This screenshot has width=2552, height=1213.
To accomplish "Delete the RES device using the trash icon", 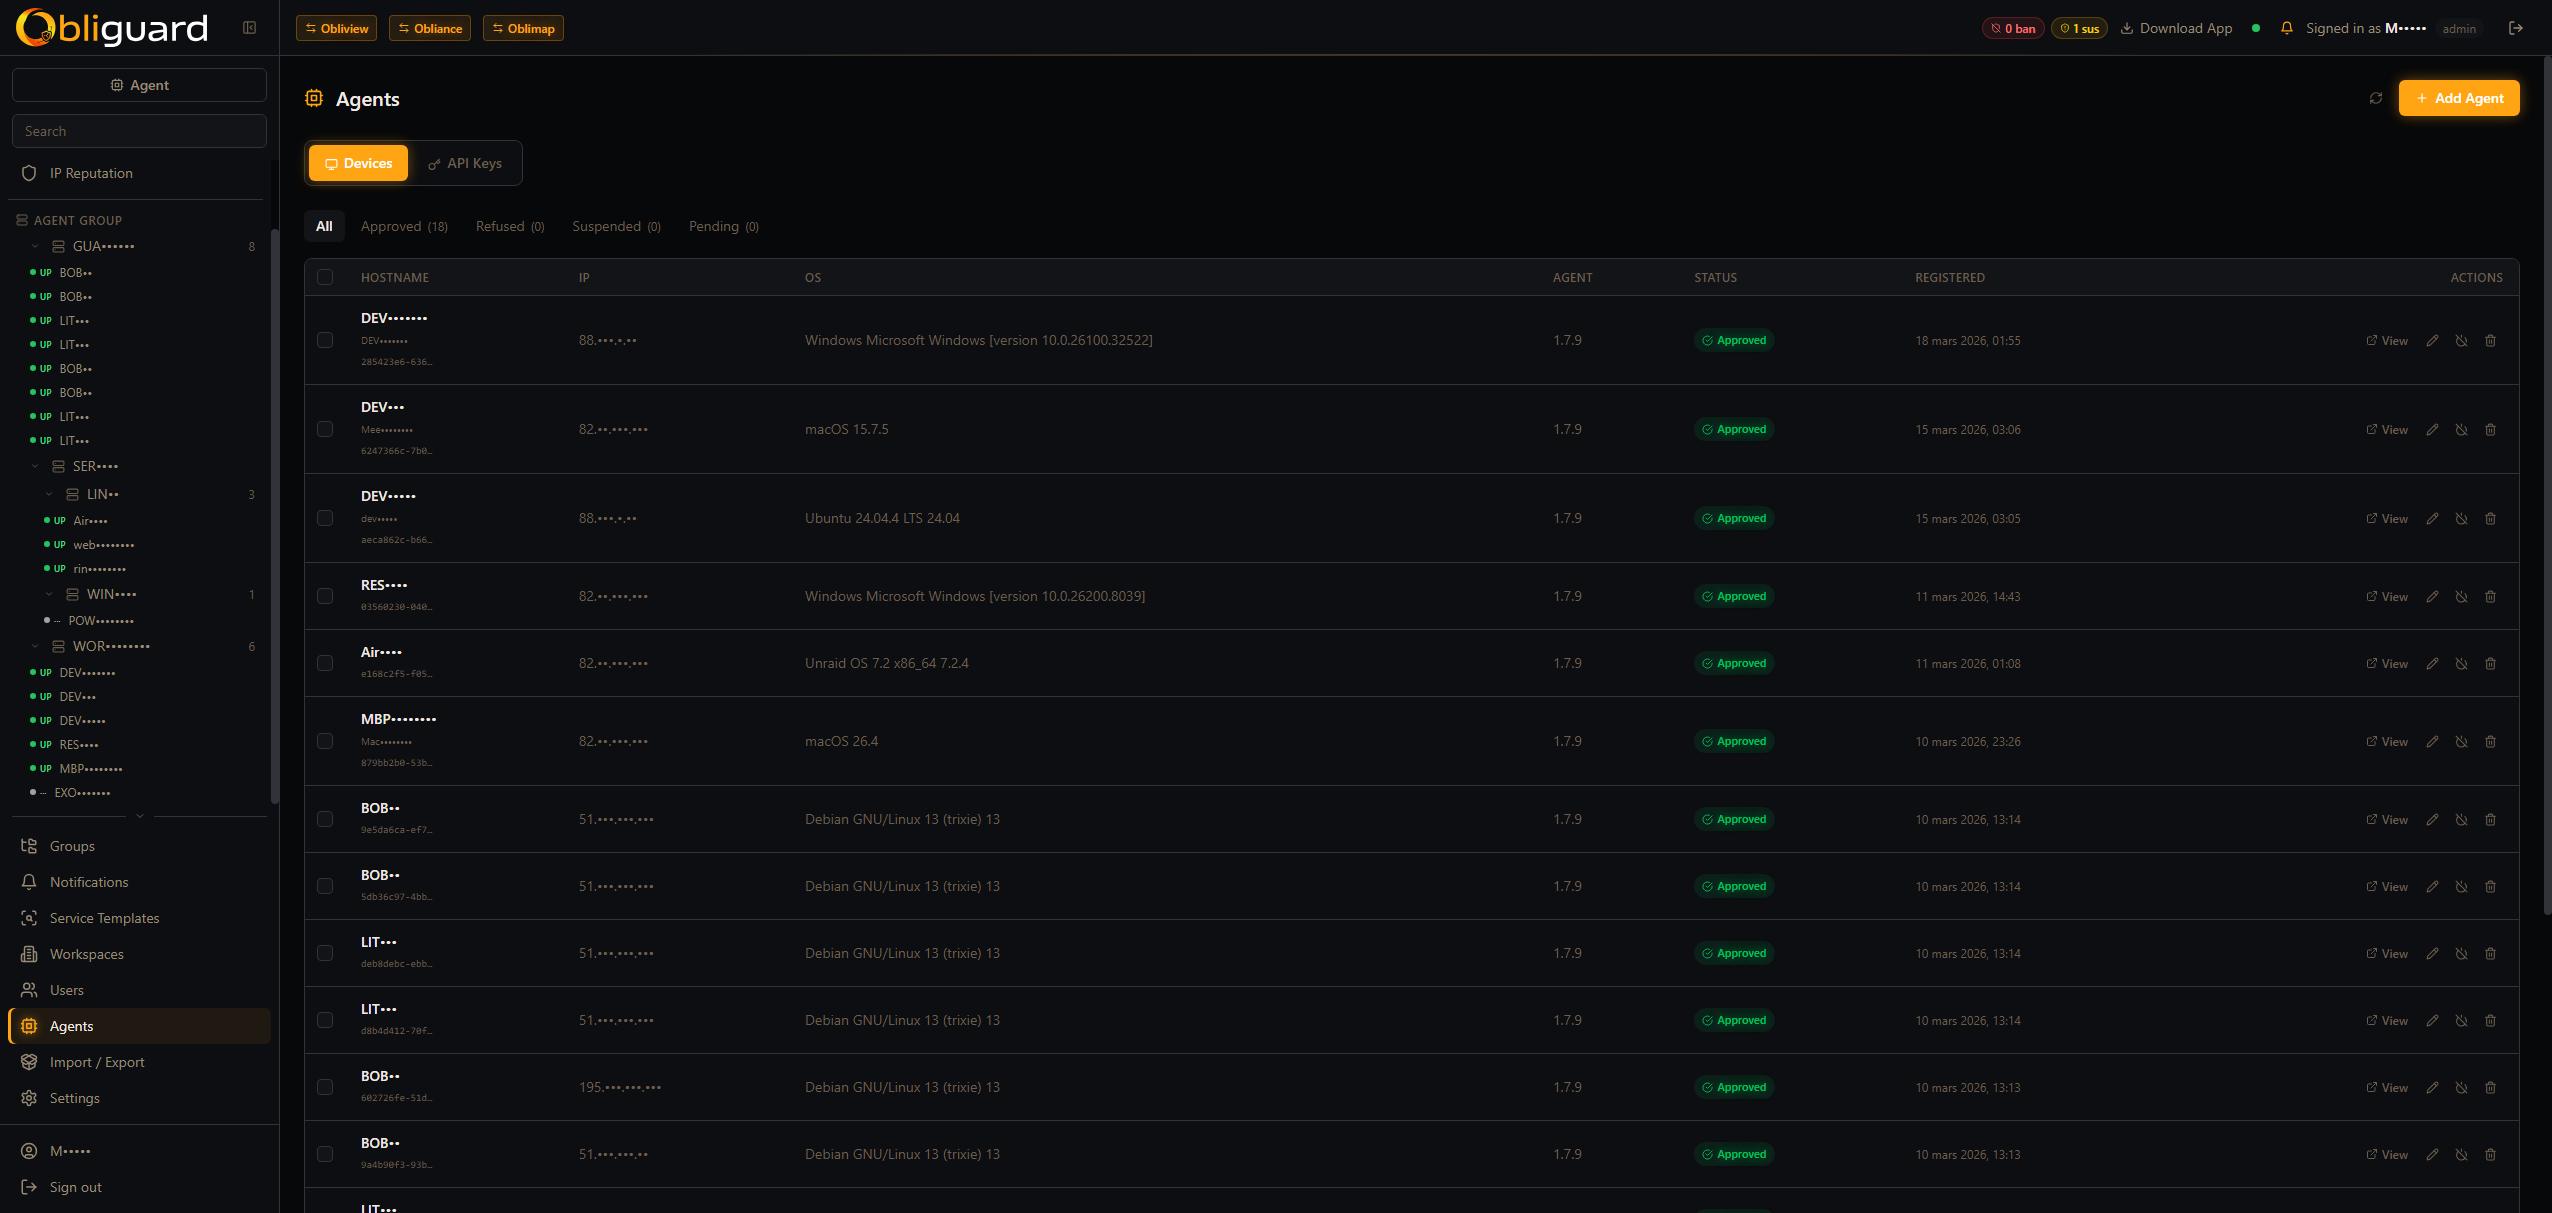I will click(x=2489, y=596).
